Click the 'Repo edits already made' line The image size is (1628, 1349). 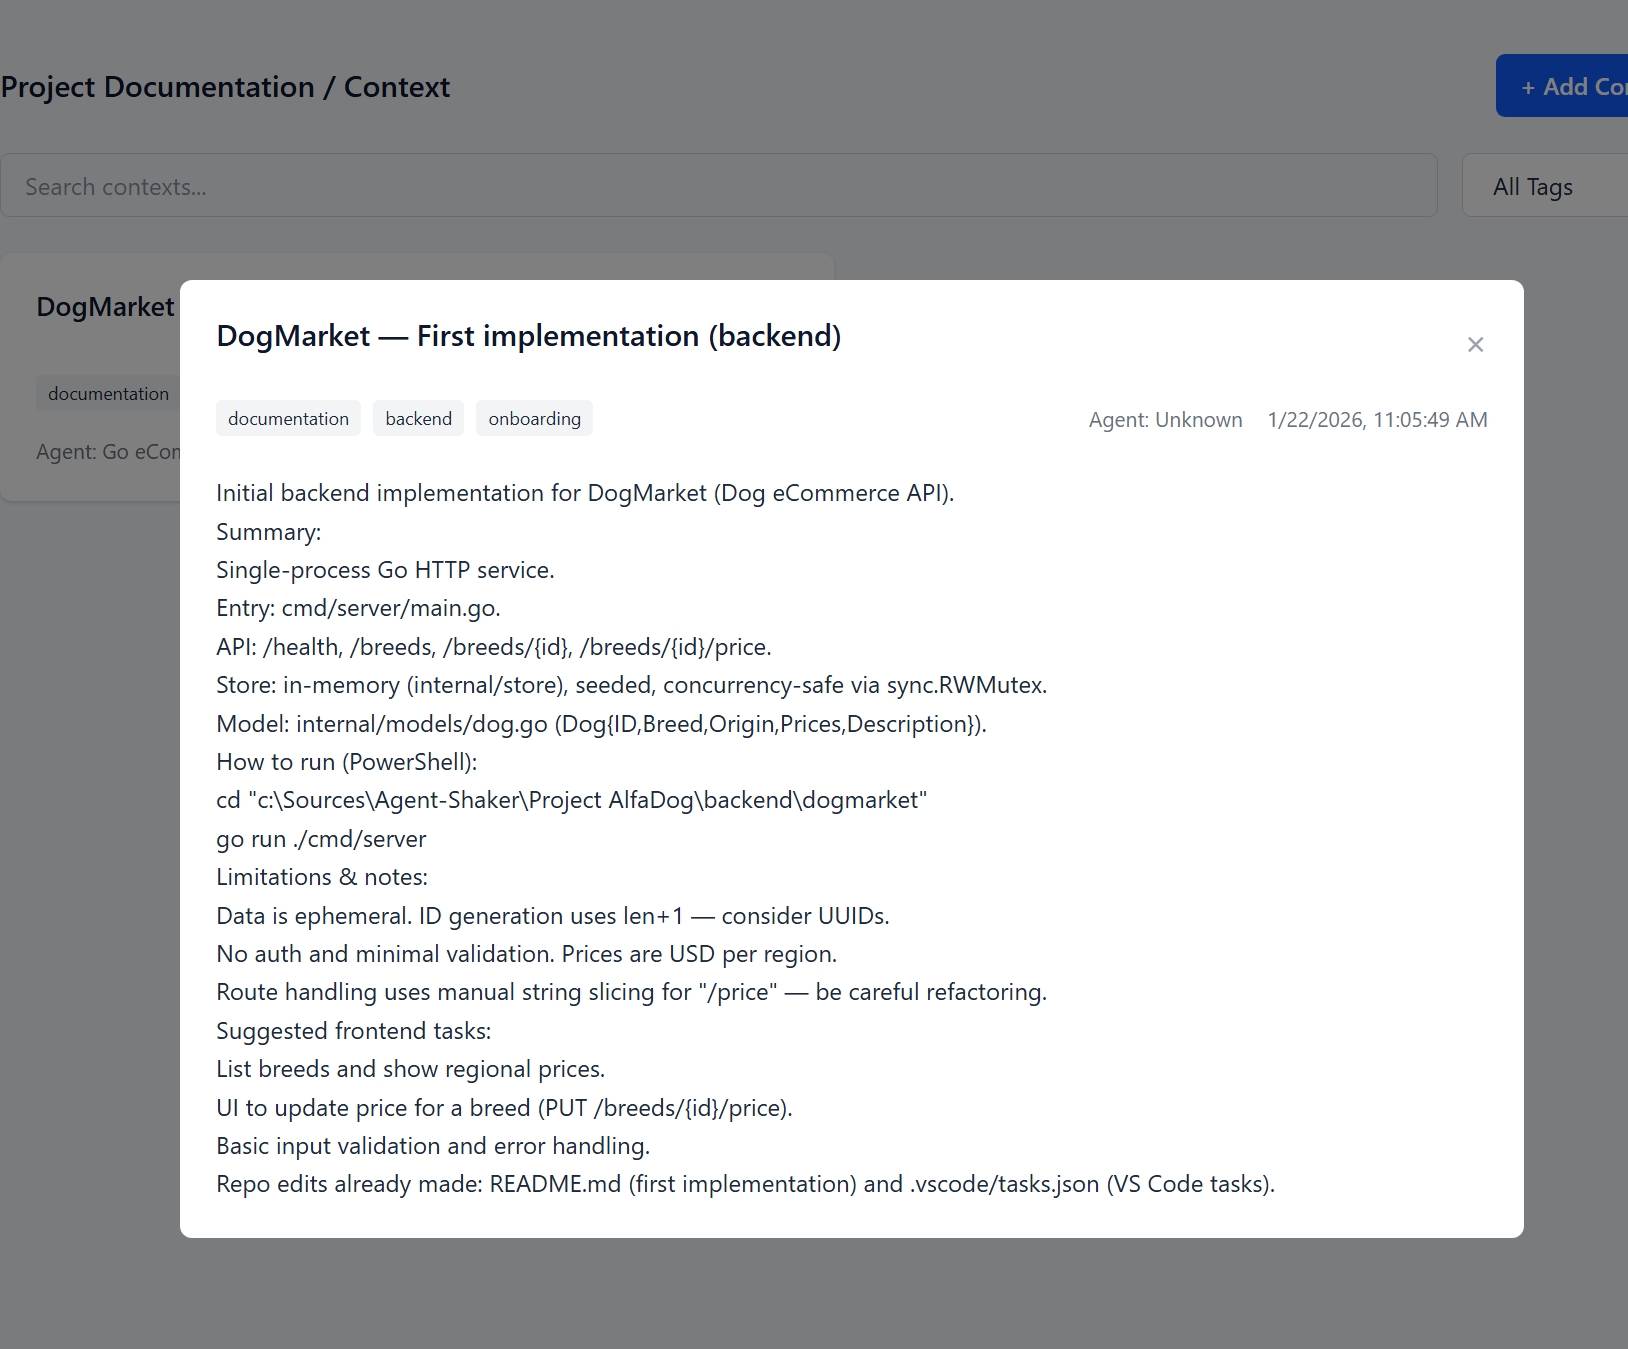[x=745, y=1184]
